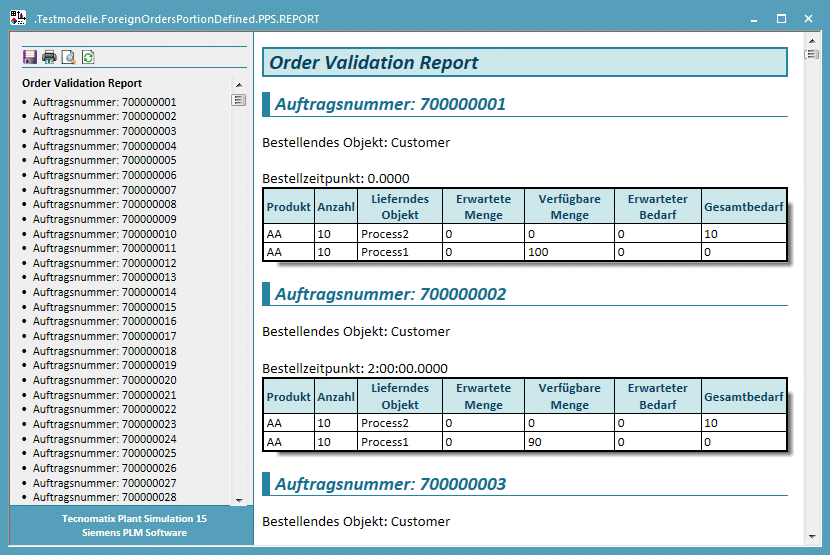This screenshot has height=555, width=830.
Task: Click the main report scrollbar up arrow
Action: click(x=812, y=41)
